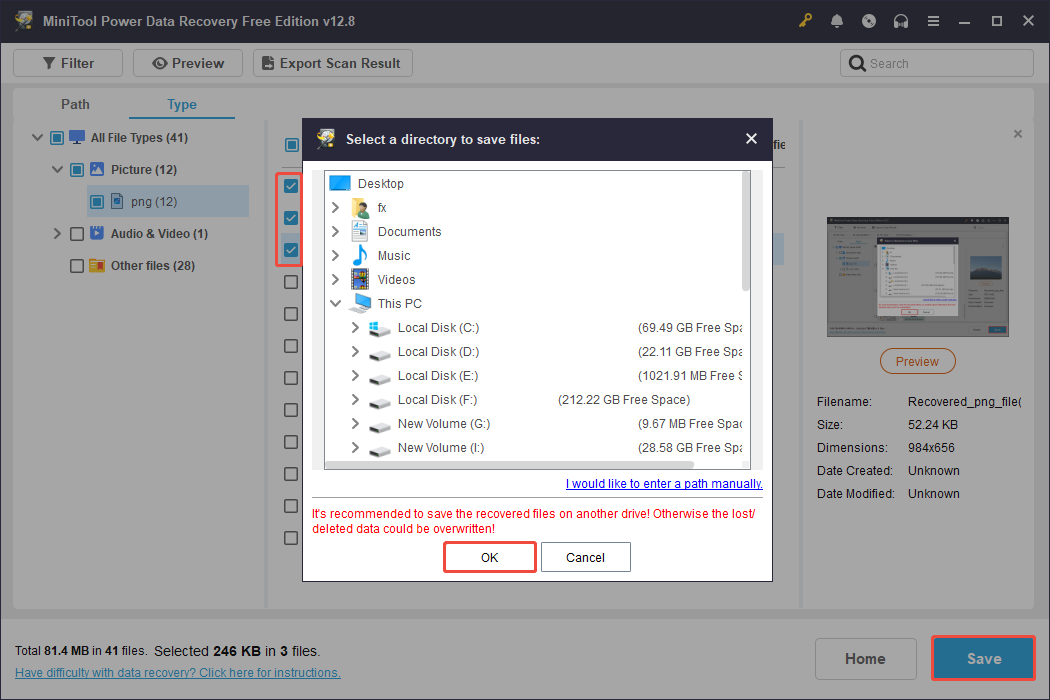Open the hamburger menu in title bar
Image resolution: width=1050 pixels, height=700 pixels.
click(x=933, y=20)
